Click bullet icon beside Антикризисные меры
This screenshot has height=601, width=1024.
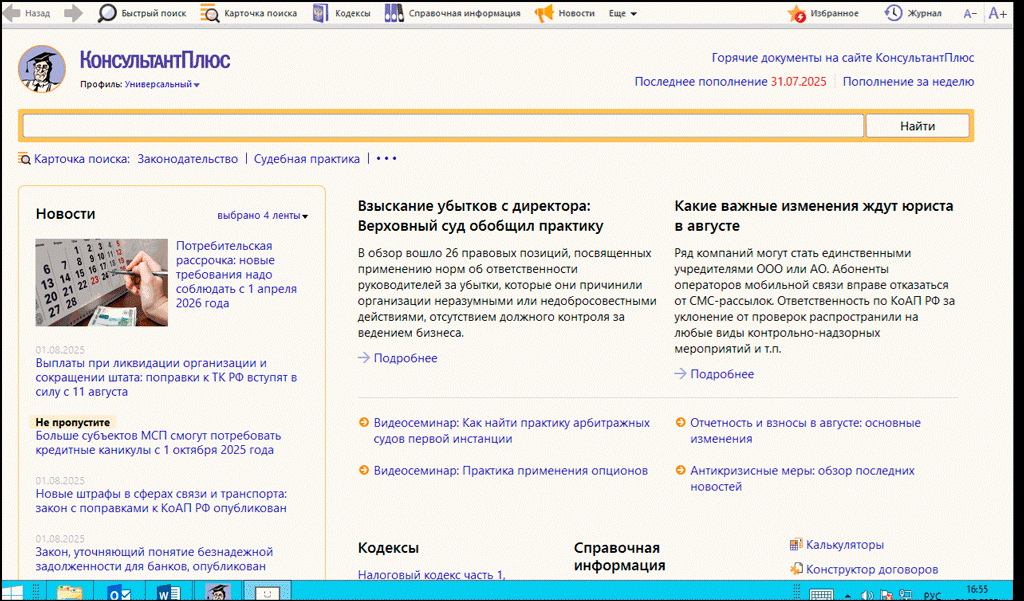pyautogui.click(x=680, y=470)
